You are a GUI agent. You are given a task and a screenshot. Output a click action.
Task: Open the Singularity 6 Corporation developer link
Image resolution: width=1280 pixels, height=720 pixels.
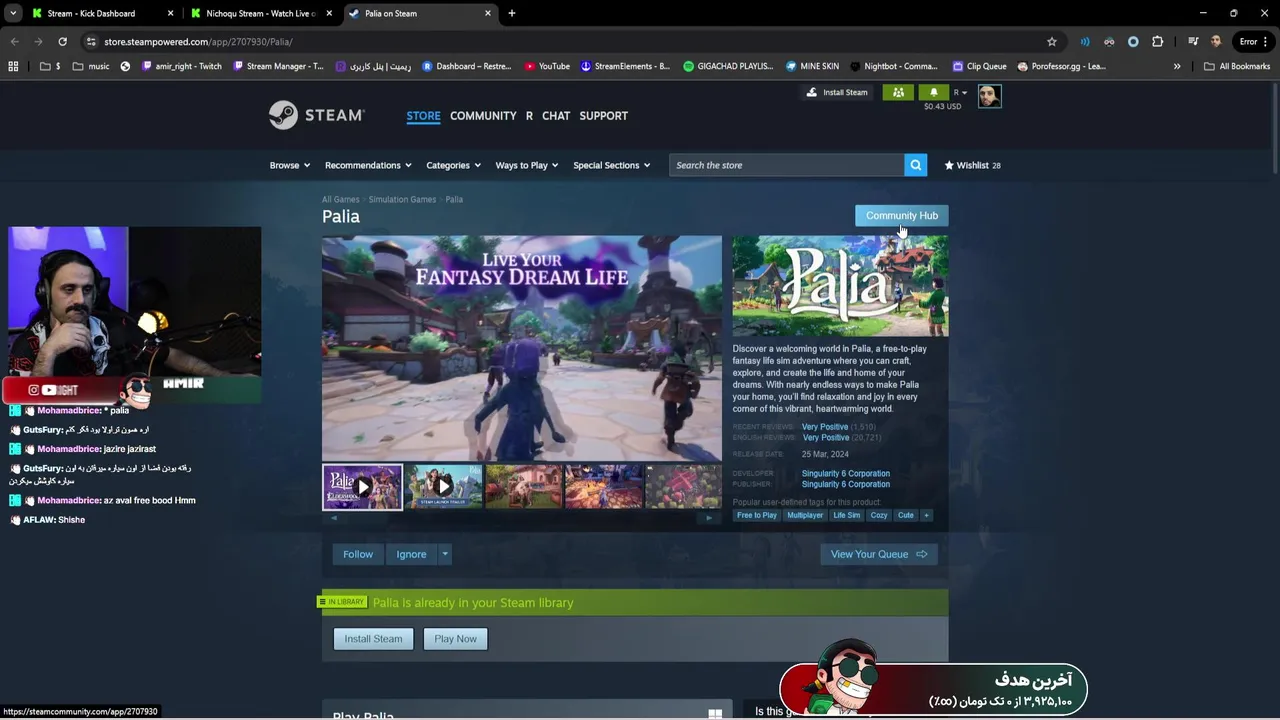coord(845,474)
